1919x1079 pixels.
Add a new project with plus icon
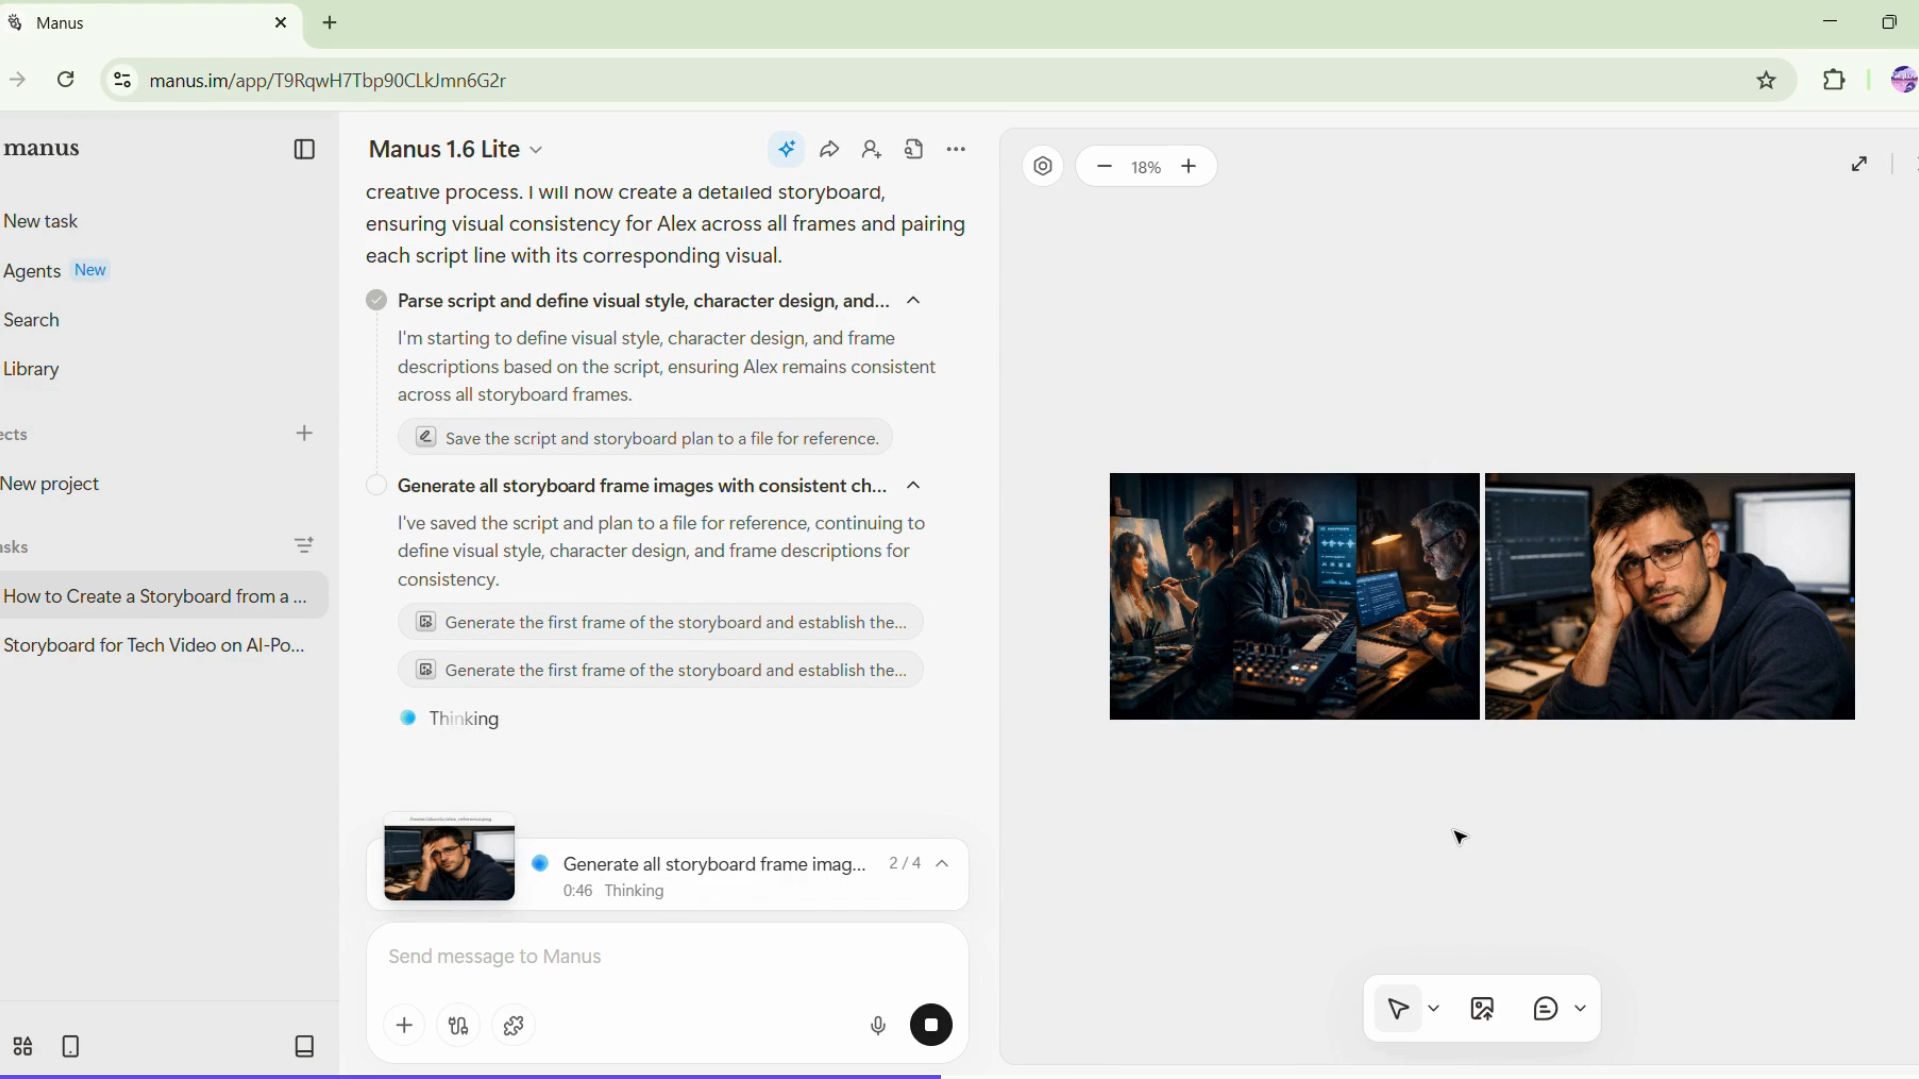pyautogui.click(x=305, y=433)
